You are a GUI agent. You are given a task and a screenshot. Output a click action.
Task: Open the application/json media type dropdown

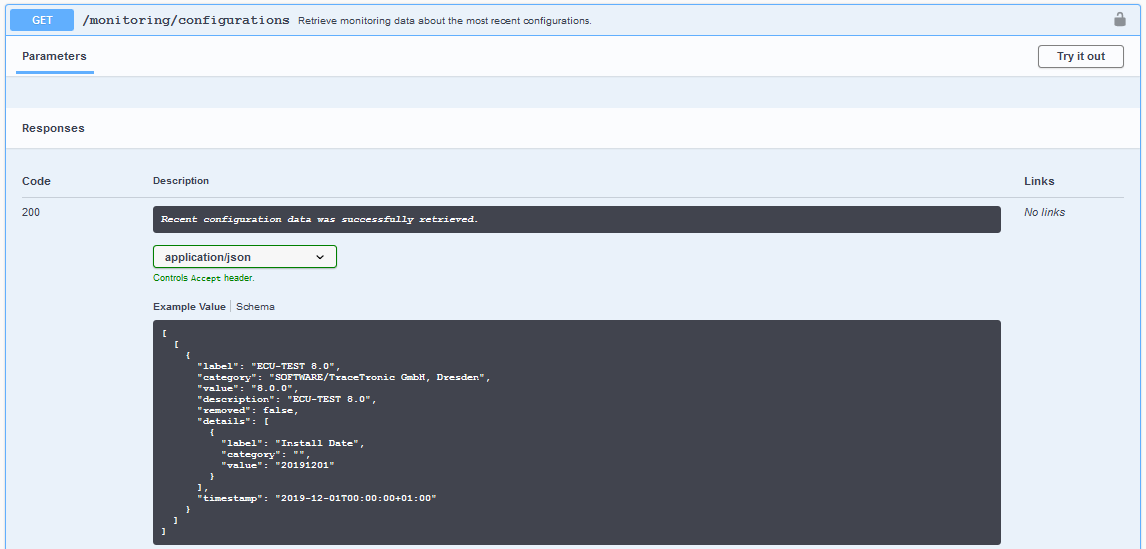click(244, 257)
